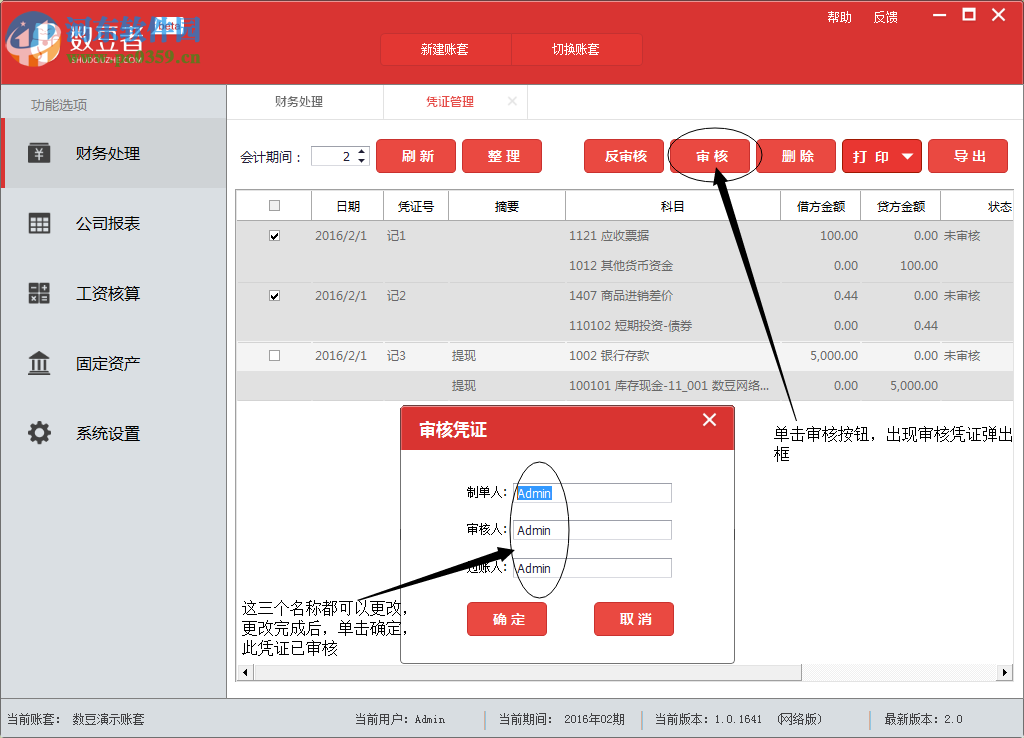Click the 审核 button to audit vouchers
The image size is (1024, 738).
click(x=712, y=156)
